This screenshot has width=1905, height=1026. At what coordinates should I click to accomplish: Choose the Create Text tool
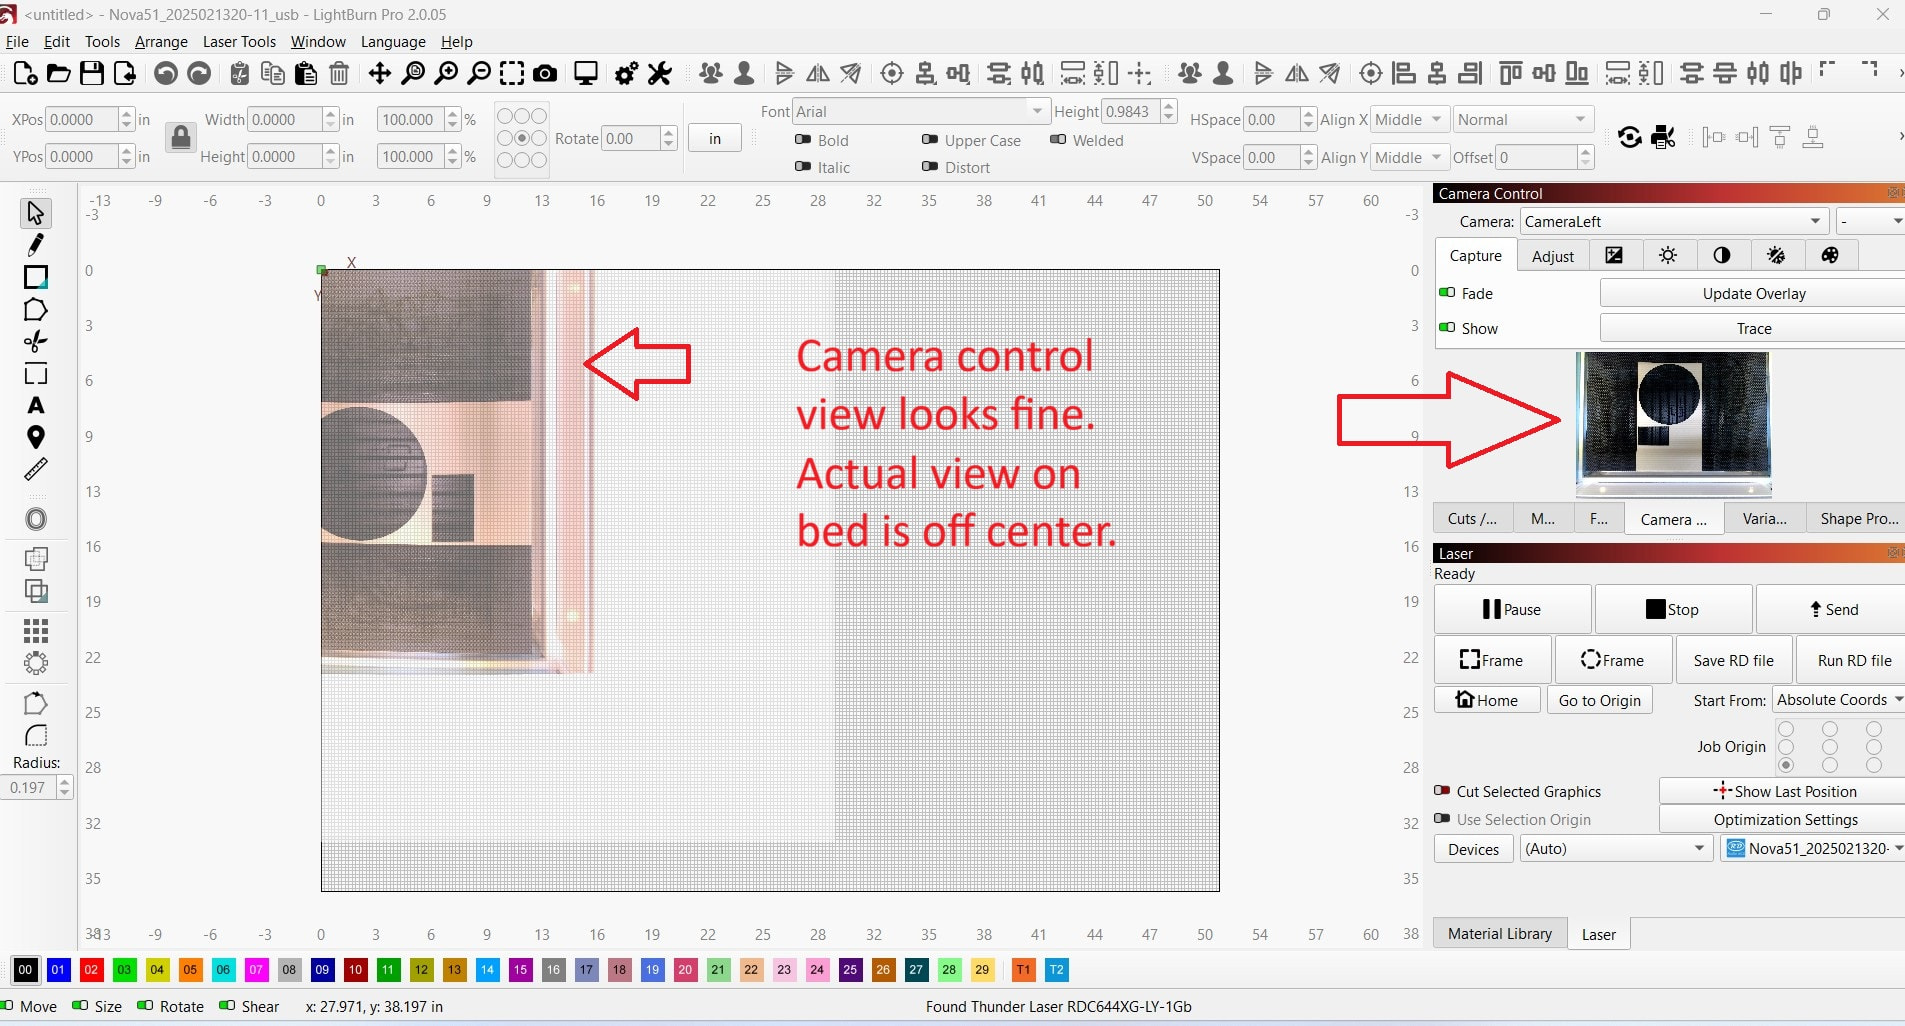point(36,406)
